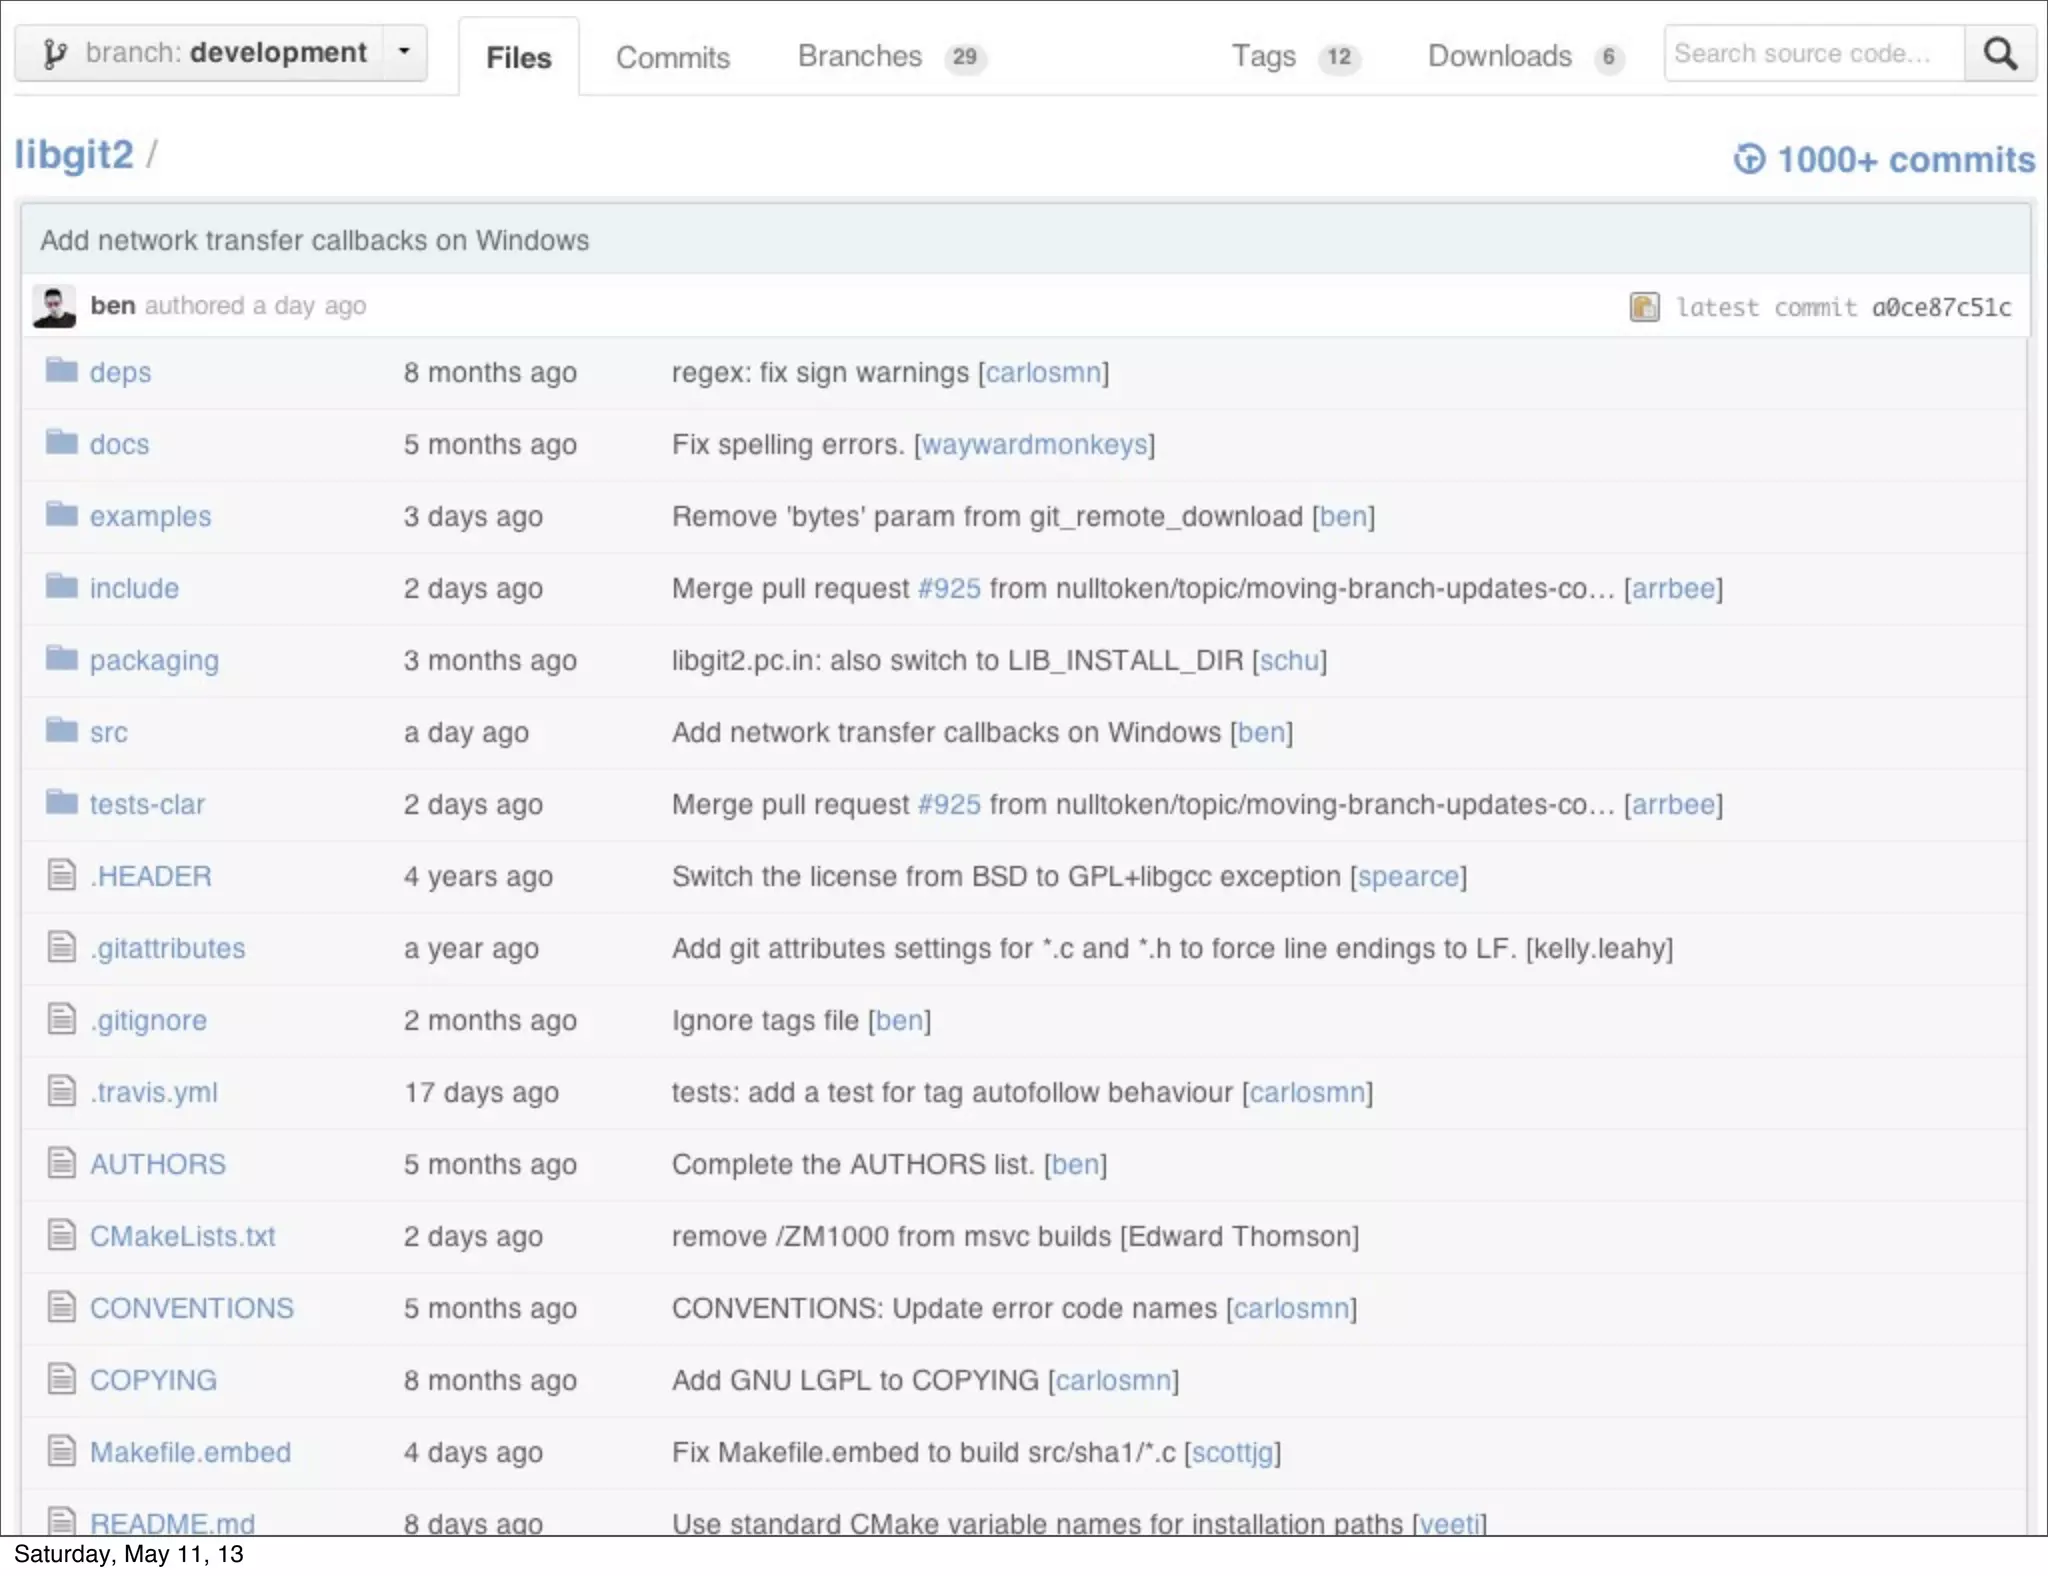Click the branch selector dropdown arrow
This screenshot has height=1576, width=2048.
pyautogui.click(x=404, y=51)
